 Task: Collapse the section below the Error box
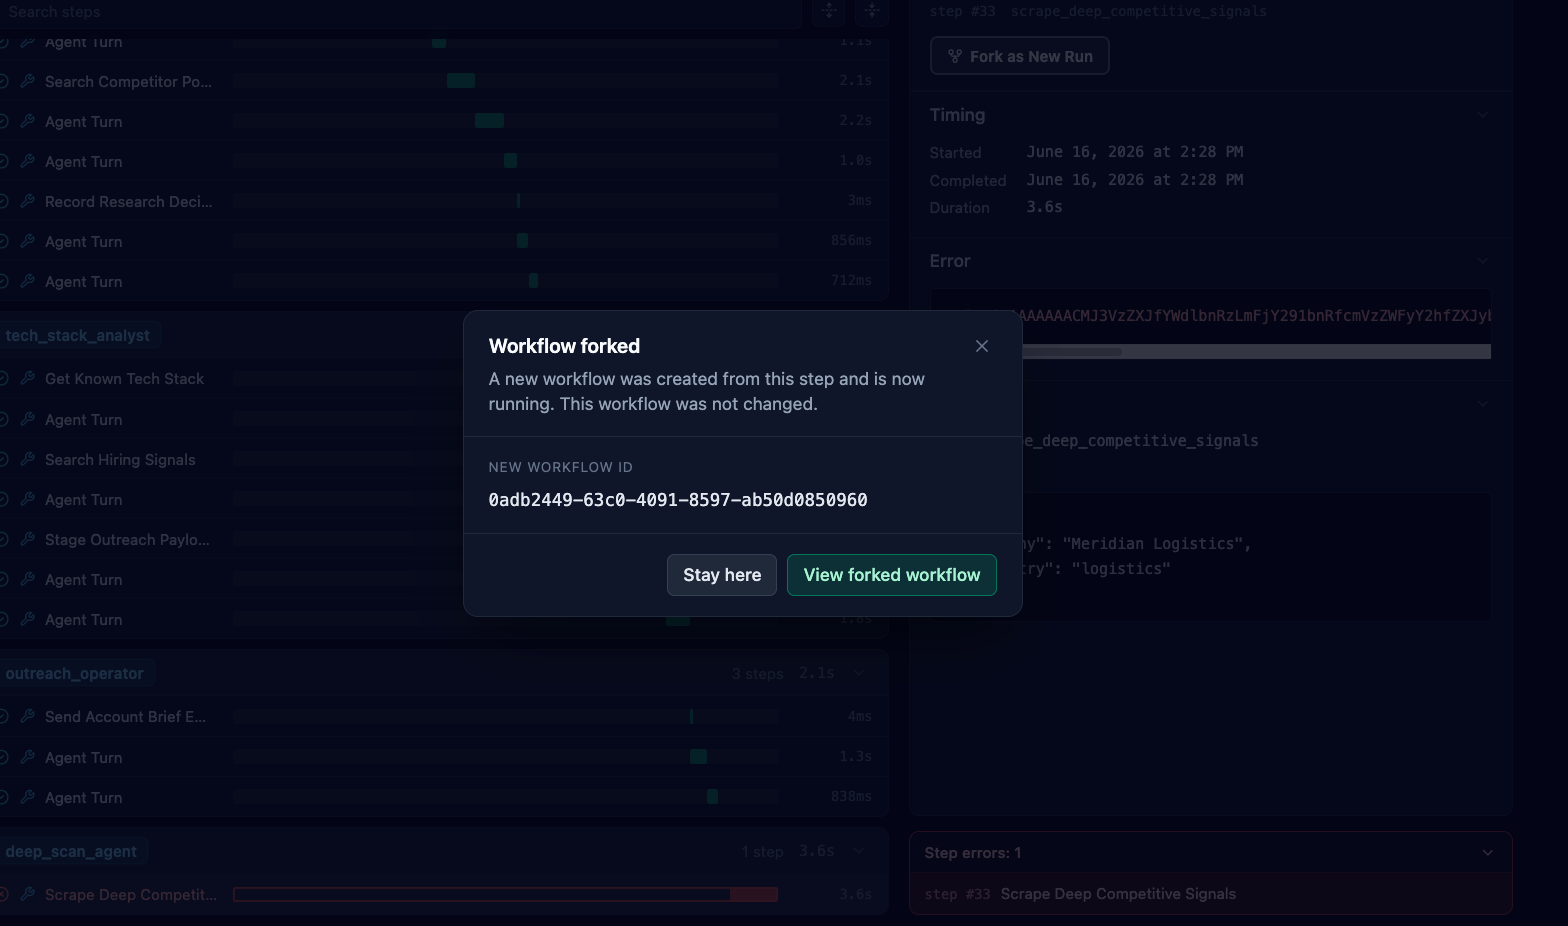1483,404
